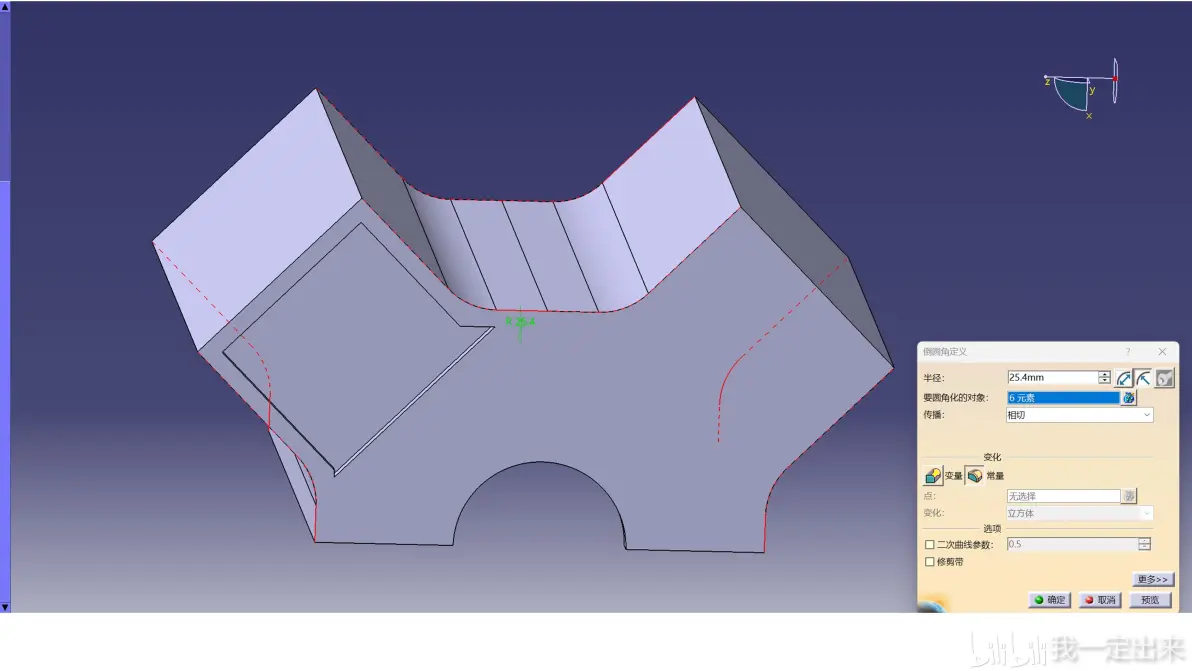Viewport: 1192px width, 671px height.
Task: Click the point selection icon beside 无选择
Action: [x=1130, y=495]
